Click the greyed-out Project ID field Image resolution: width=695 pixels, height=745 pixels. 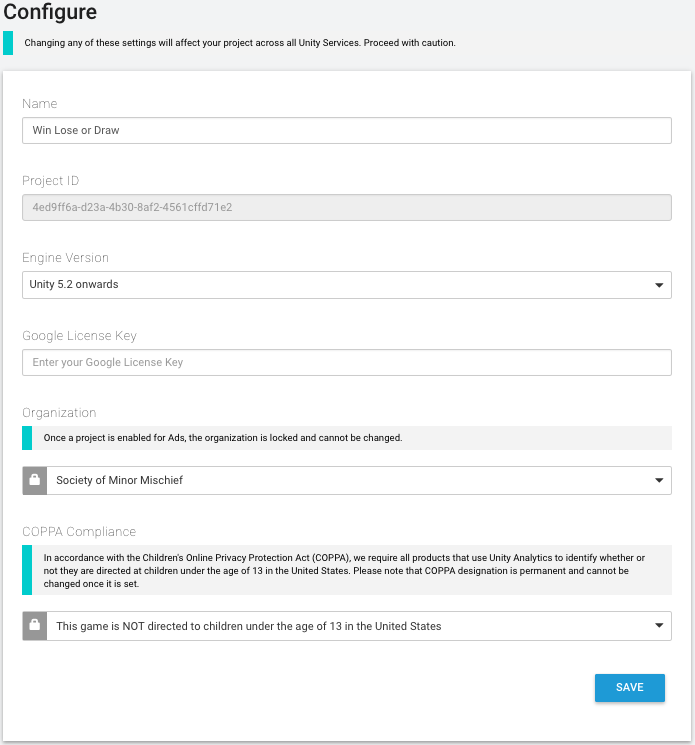pos(346,208)
